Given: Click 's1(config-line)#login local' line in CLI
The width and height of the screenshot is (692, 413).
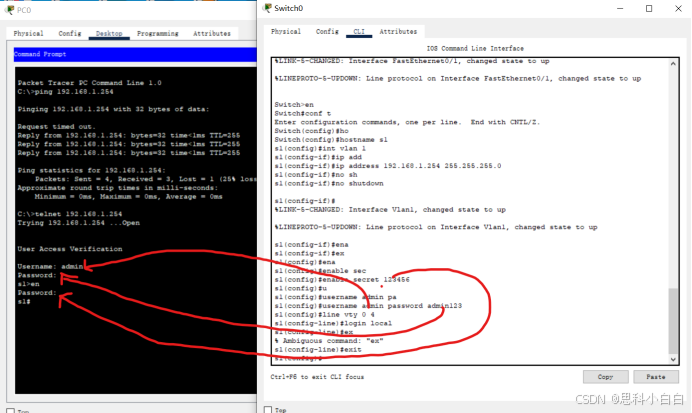Looking at the screenshot, I should pyautogui.click(x=333, y=323).
